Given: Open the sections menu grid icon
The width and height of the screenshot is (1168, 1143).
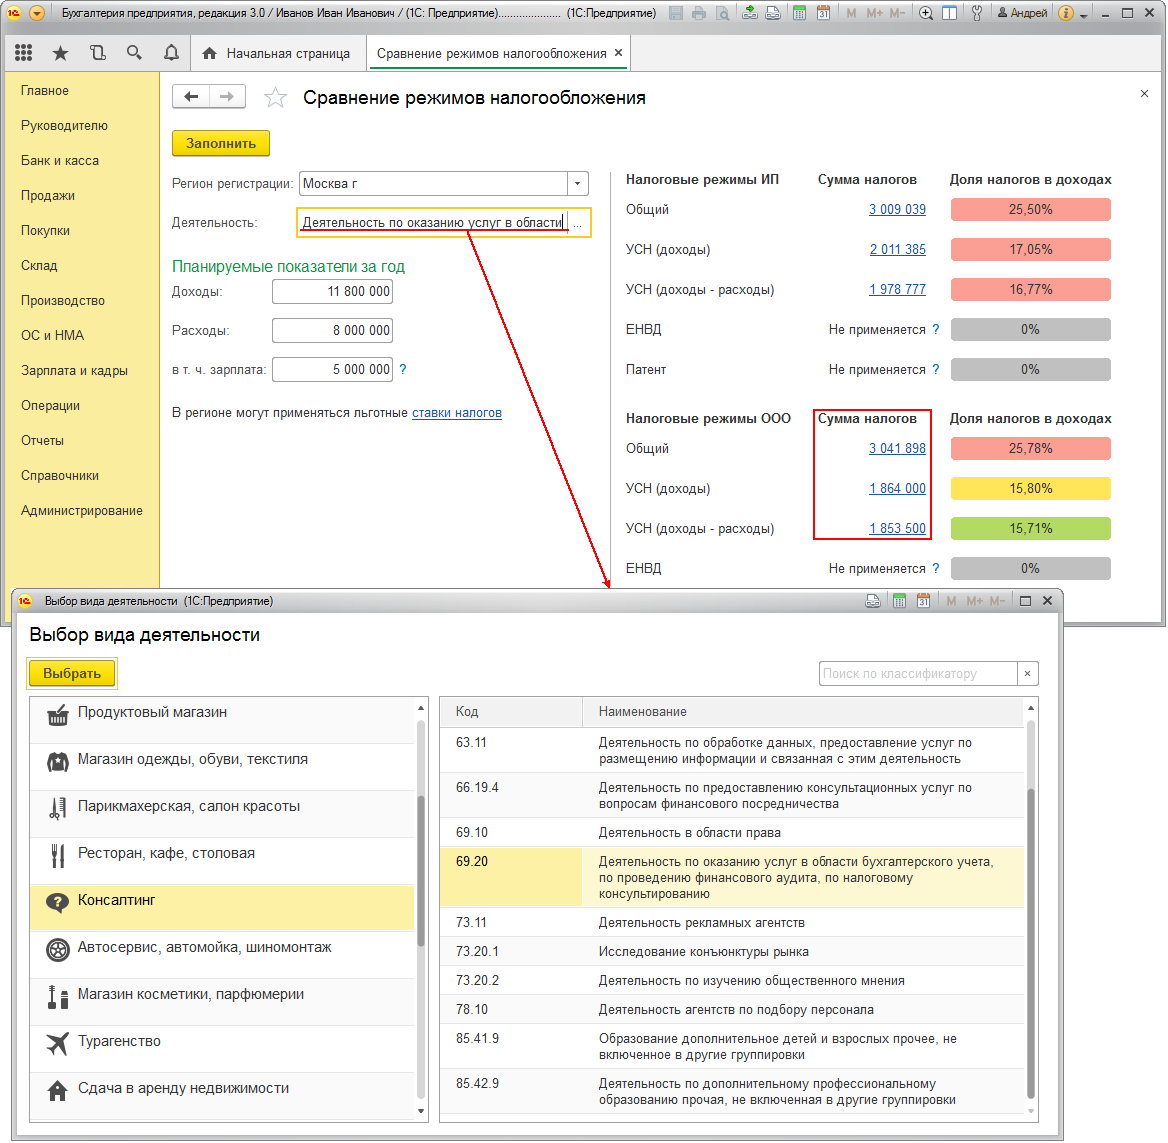Looking at the screenshot, I should [x=24, y=53].
